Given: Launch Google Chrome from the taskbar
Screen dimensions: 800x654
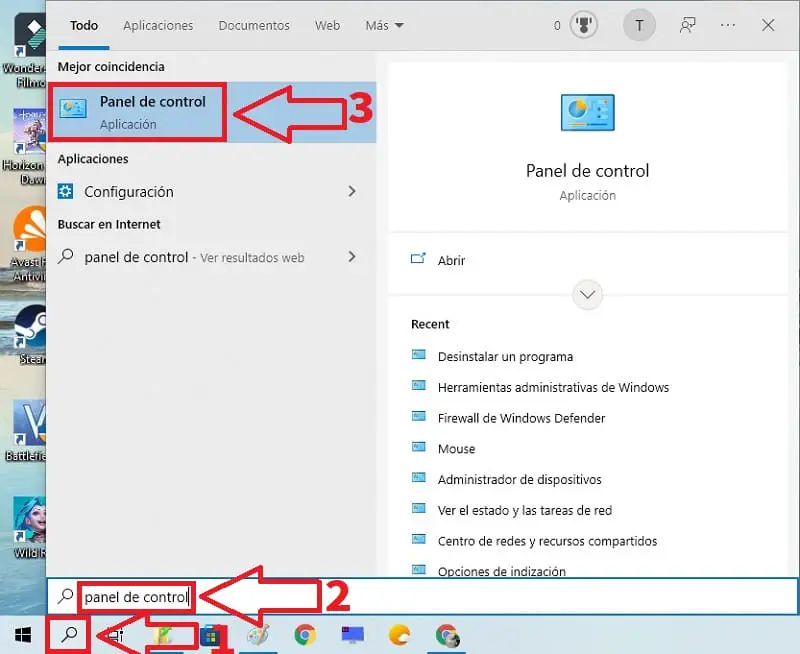Looking at the screenshot, I should click(305, 635).
